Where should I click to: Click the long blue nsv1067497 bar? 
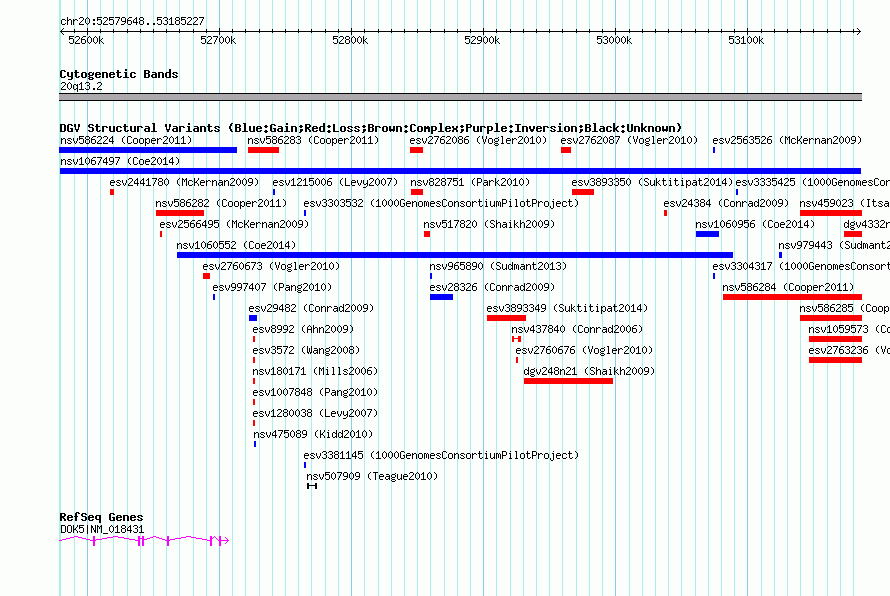(x=460, y=171)
